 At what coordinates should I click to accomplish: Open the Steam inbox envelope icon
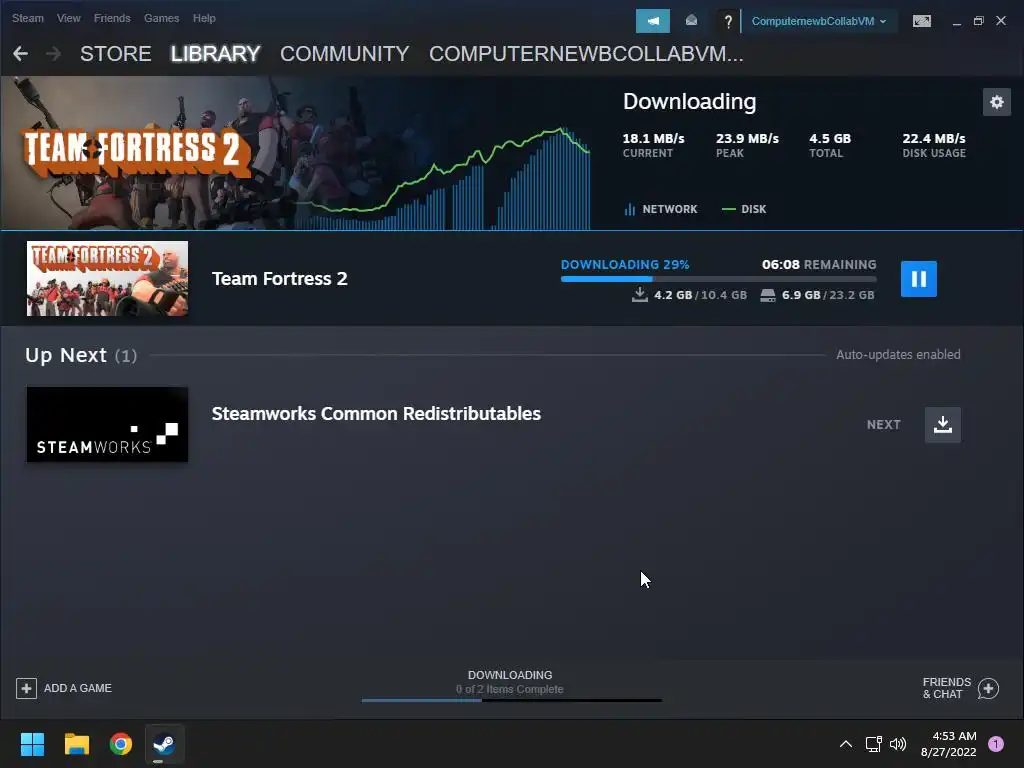coord(691,21)
